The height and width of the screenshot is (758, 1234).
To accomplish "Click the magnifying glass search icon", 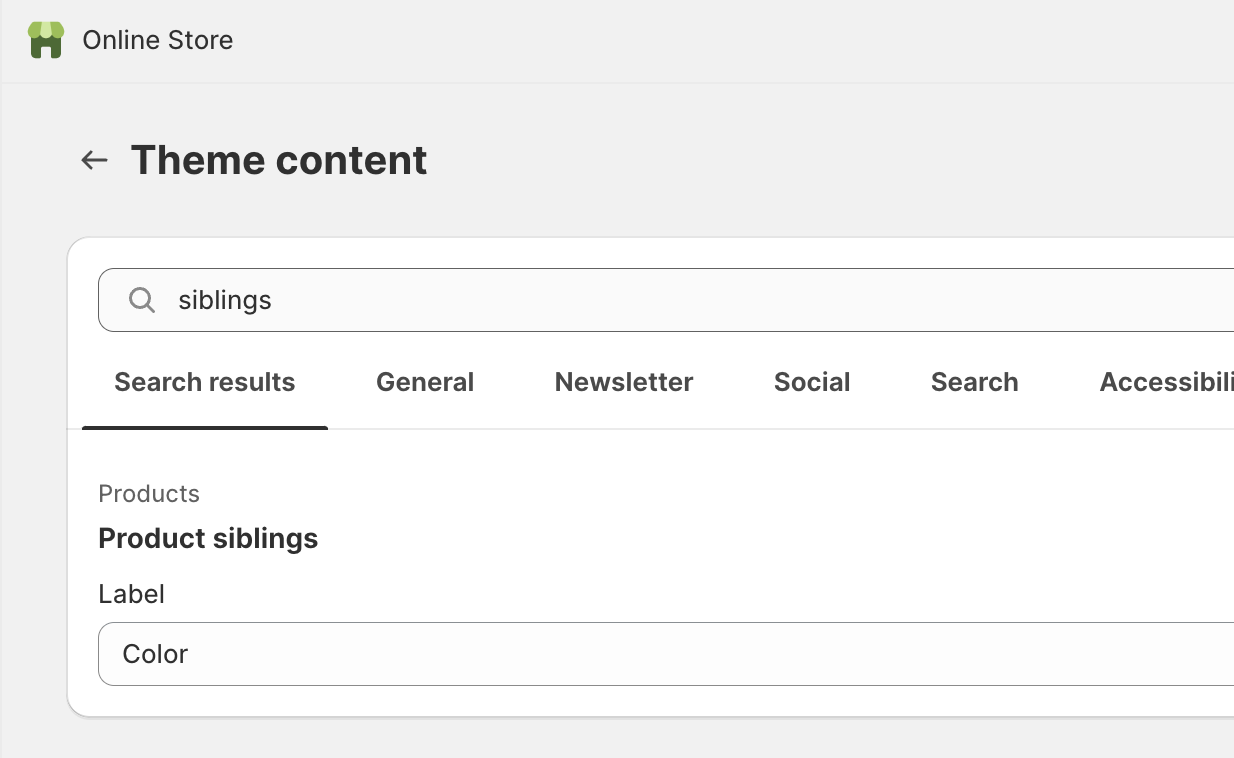I will click(x=141, y=299).
